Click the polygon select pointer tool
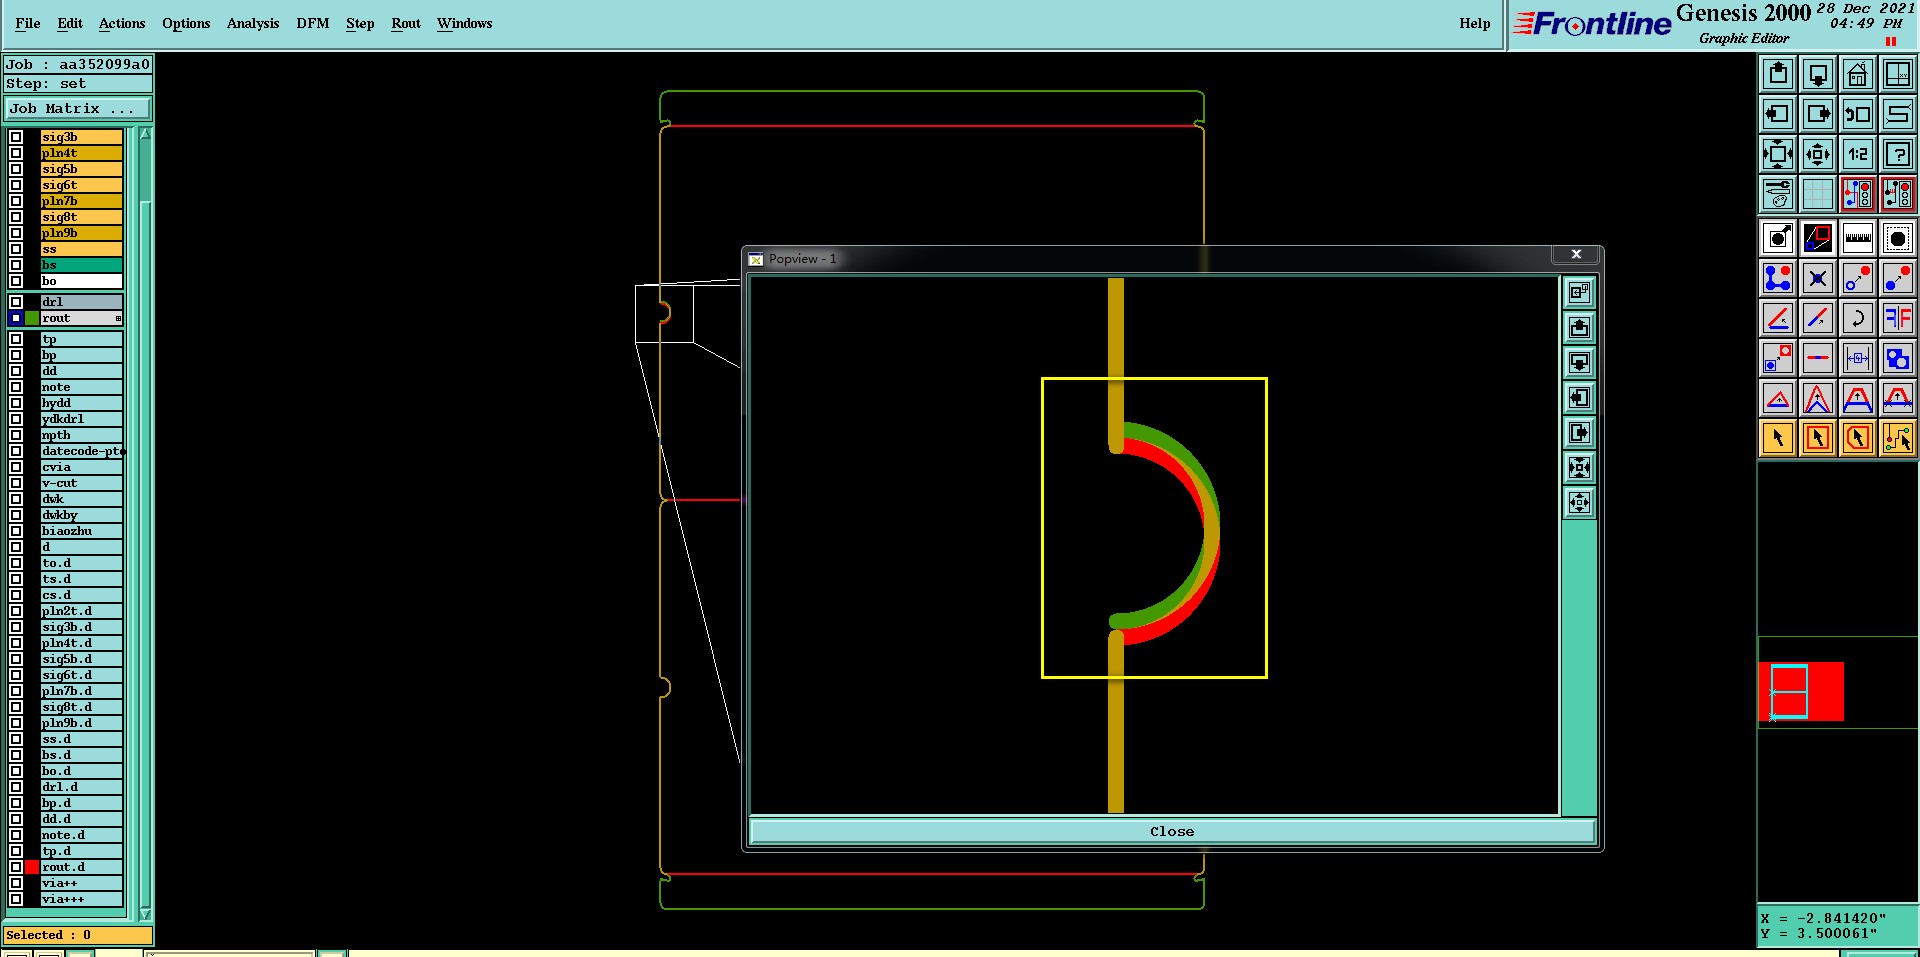This screenshot has height=957, width=1920. [x=1858, y=438]
